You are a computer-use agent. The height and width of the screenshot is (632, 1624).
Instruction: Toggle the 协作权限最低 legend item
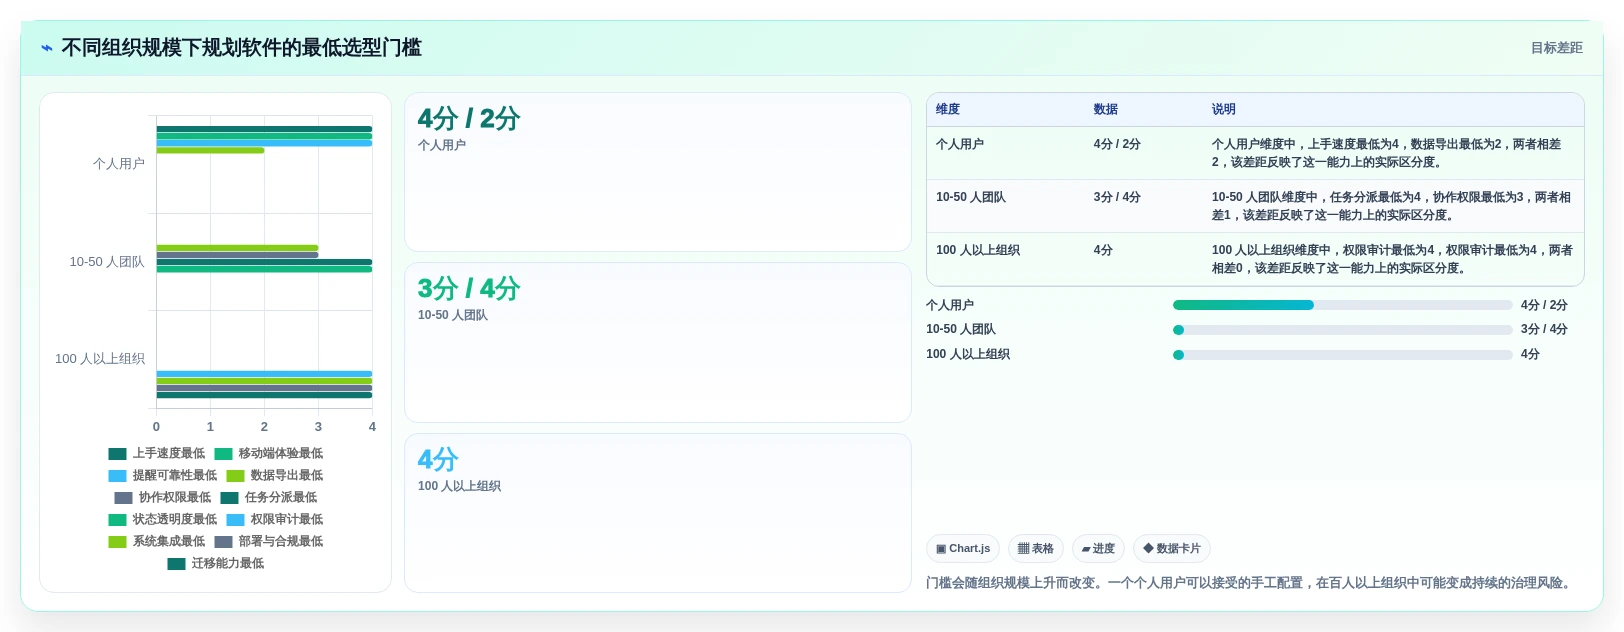tap(163, 498)
